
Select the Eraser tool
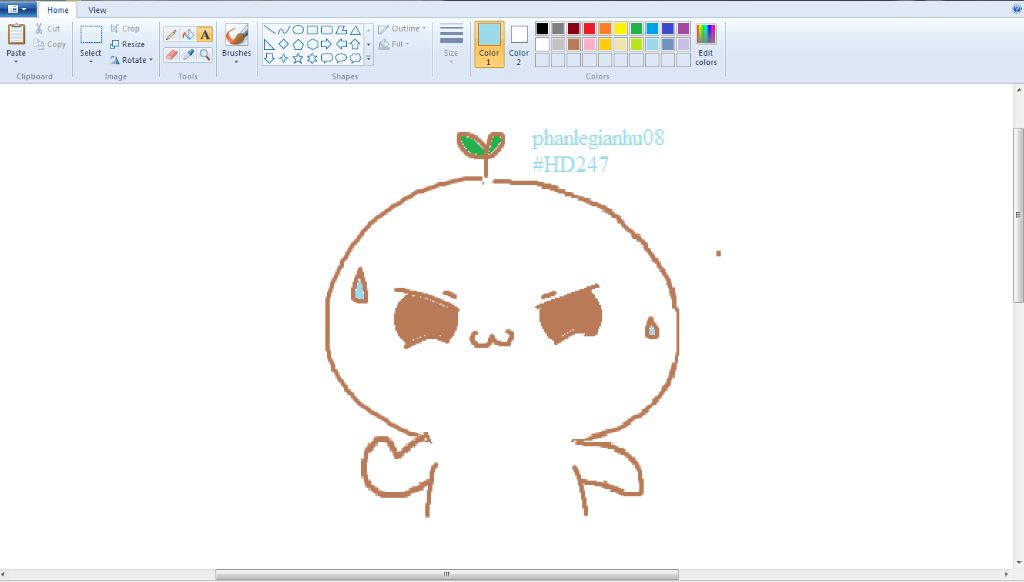[x=171, y=55]
